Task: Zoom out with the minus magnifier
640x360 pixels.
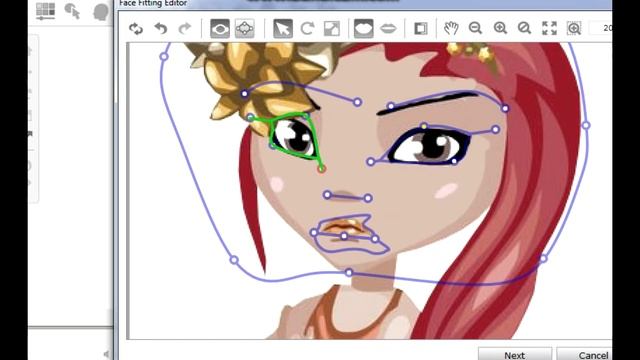Action: tap(475, 28)
